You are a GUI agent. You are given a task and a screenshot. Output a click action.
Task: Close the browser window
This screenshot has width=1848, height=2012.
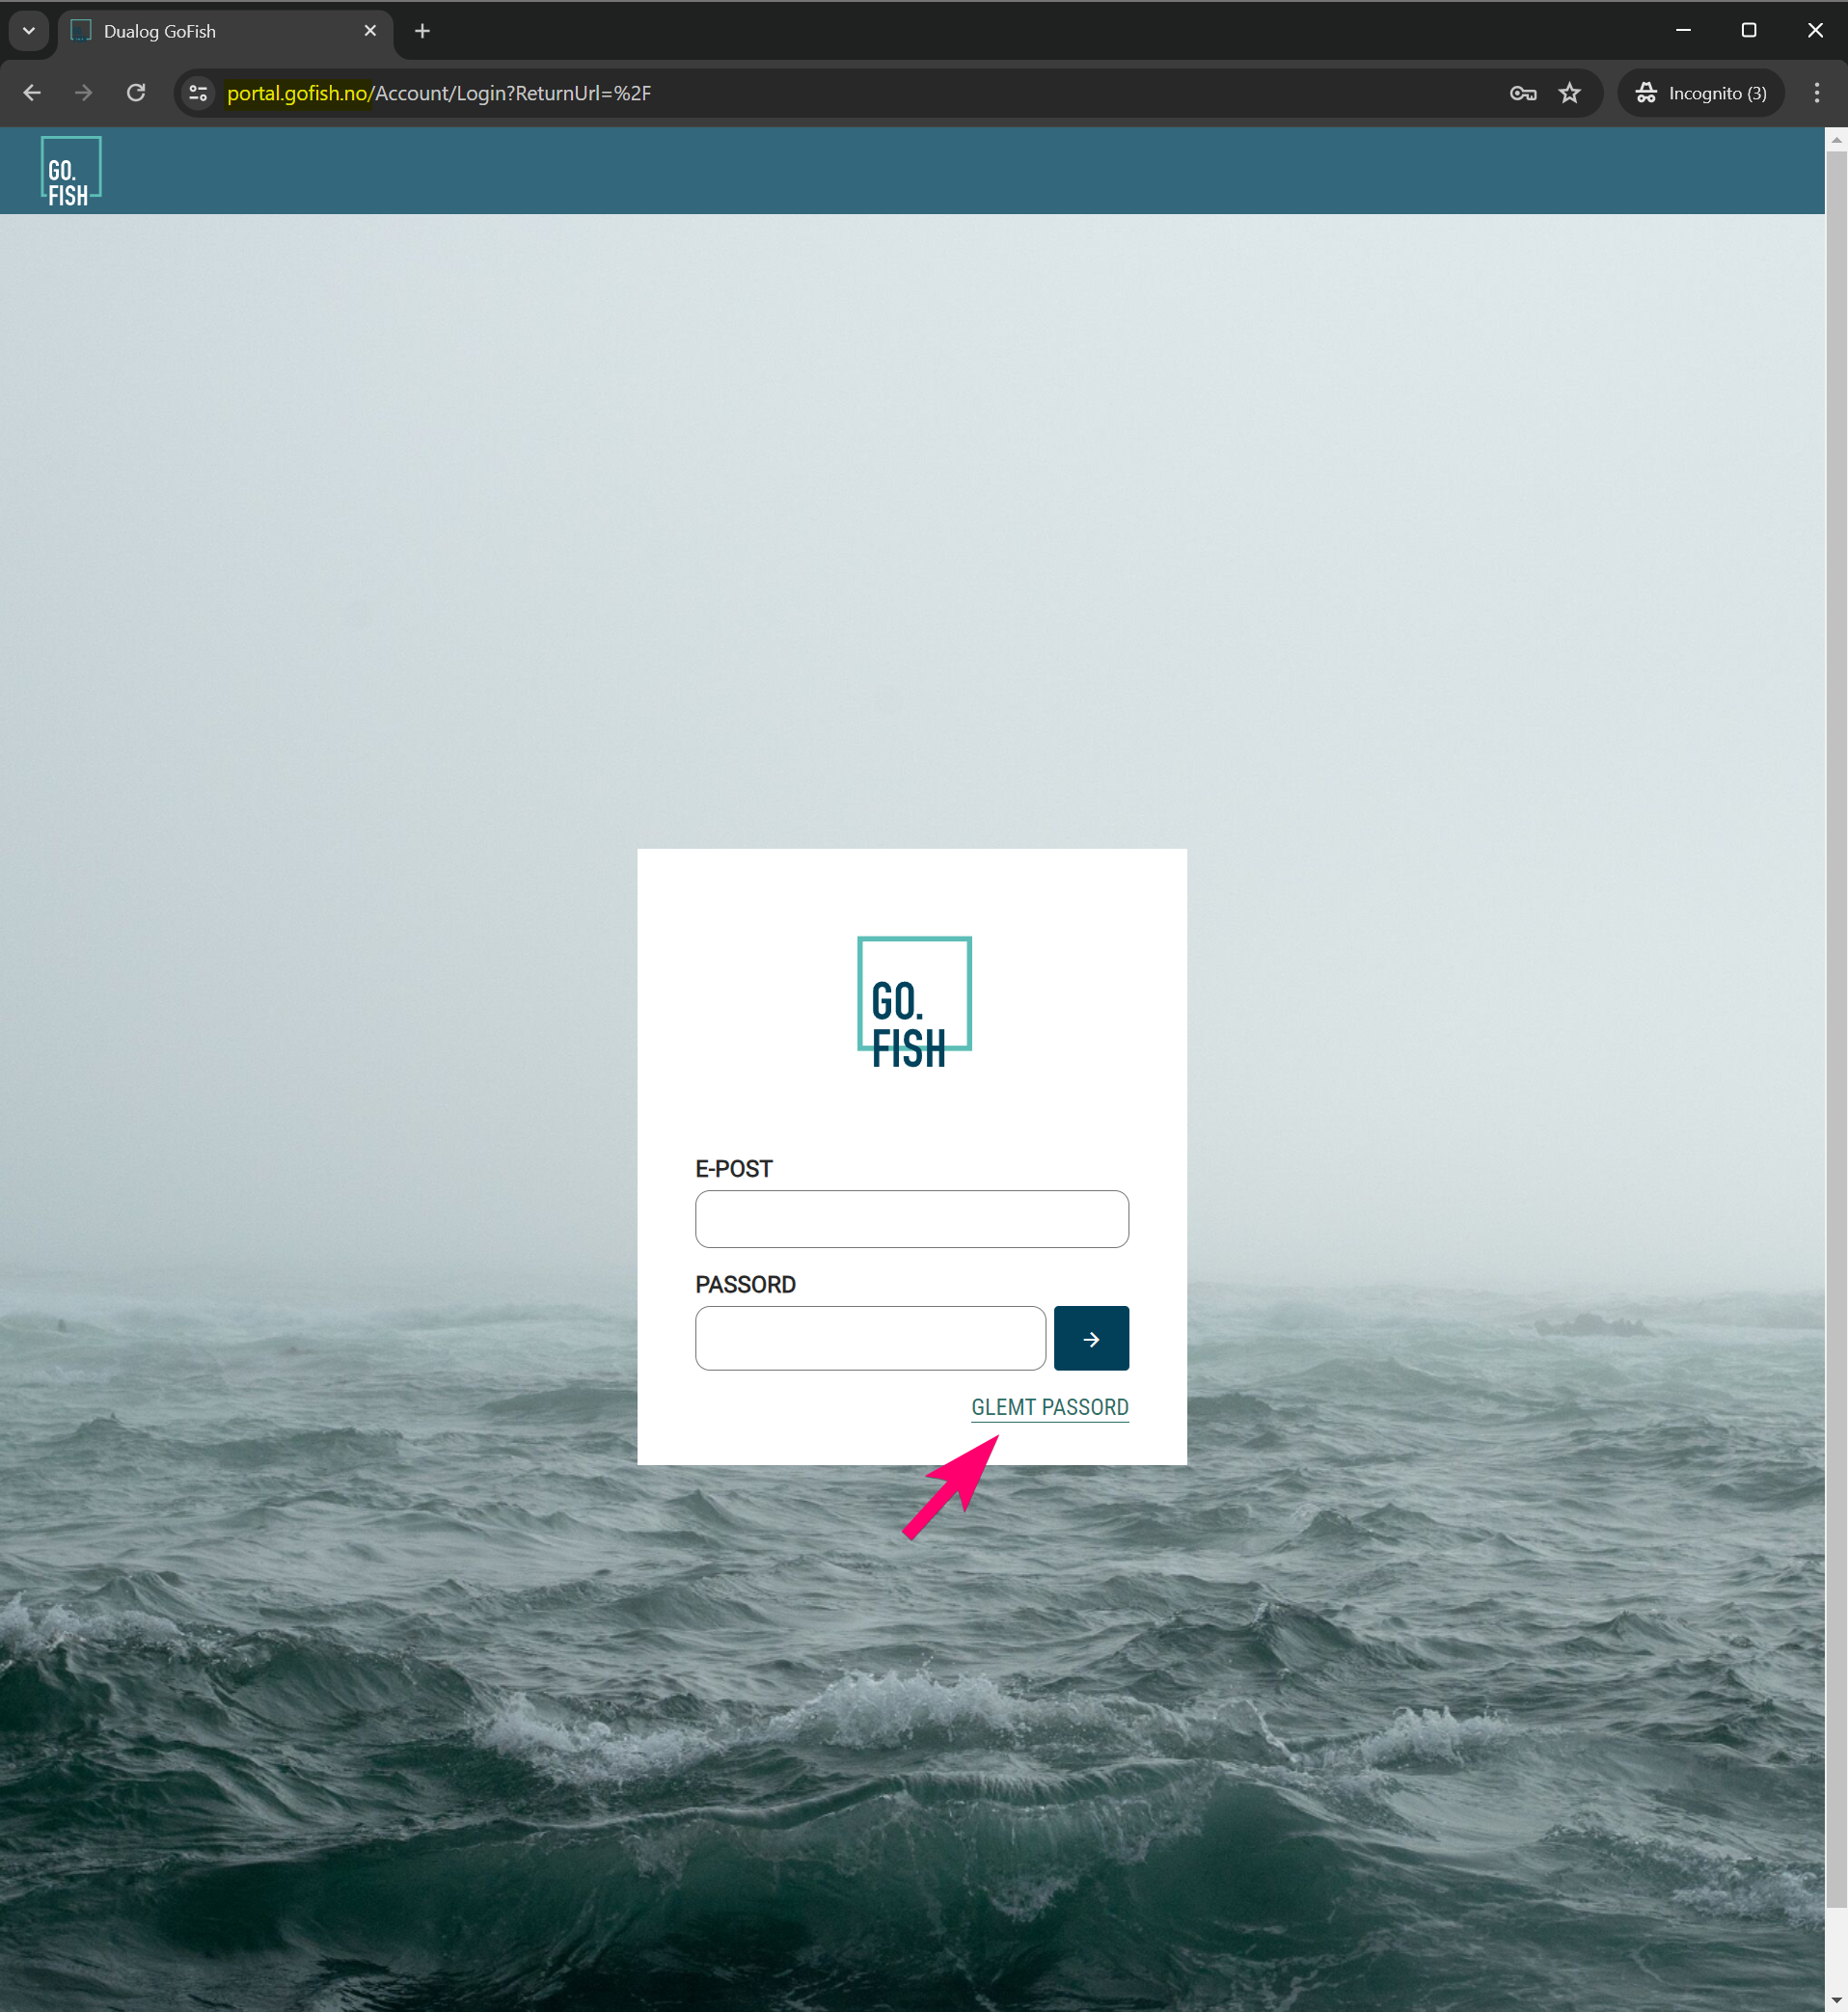point(1815,31)
